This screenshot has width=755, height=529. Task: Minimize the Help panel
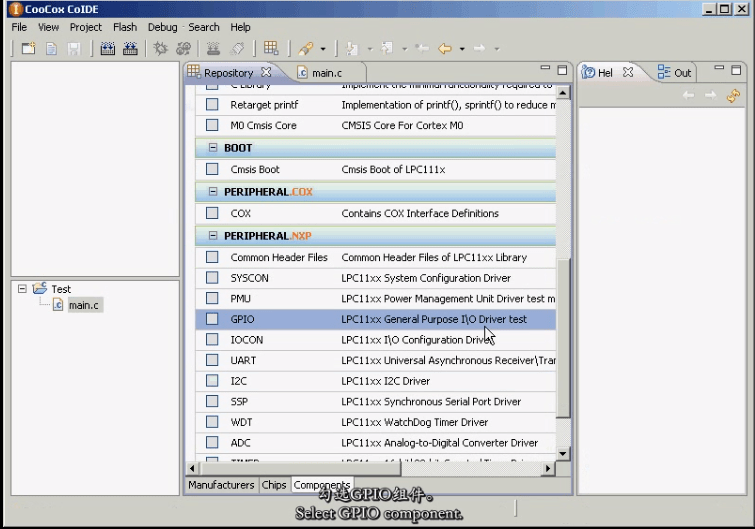pos(719,68)
